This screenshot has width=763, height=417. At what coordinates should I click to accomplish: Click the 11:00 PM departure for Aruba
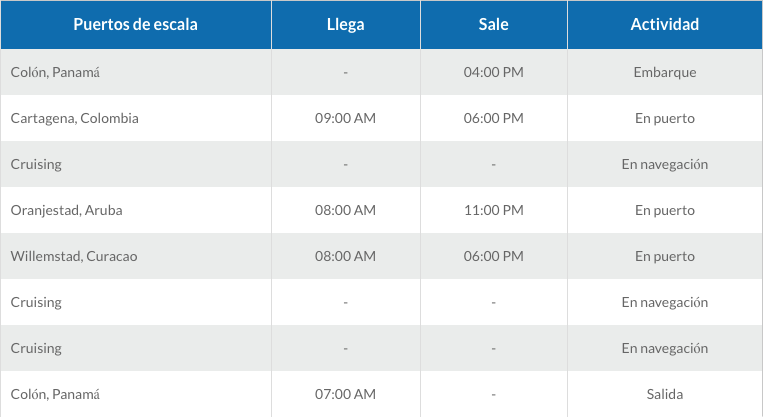click(494, 210)
